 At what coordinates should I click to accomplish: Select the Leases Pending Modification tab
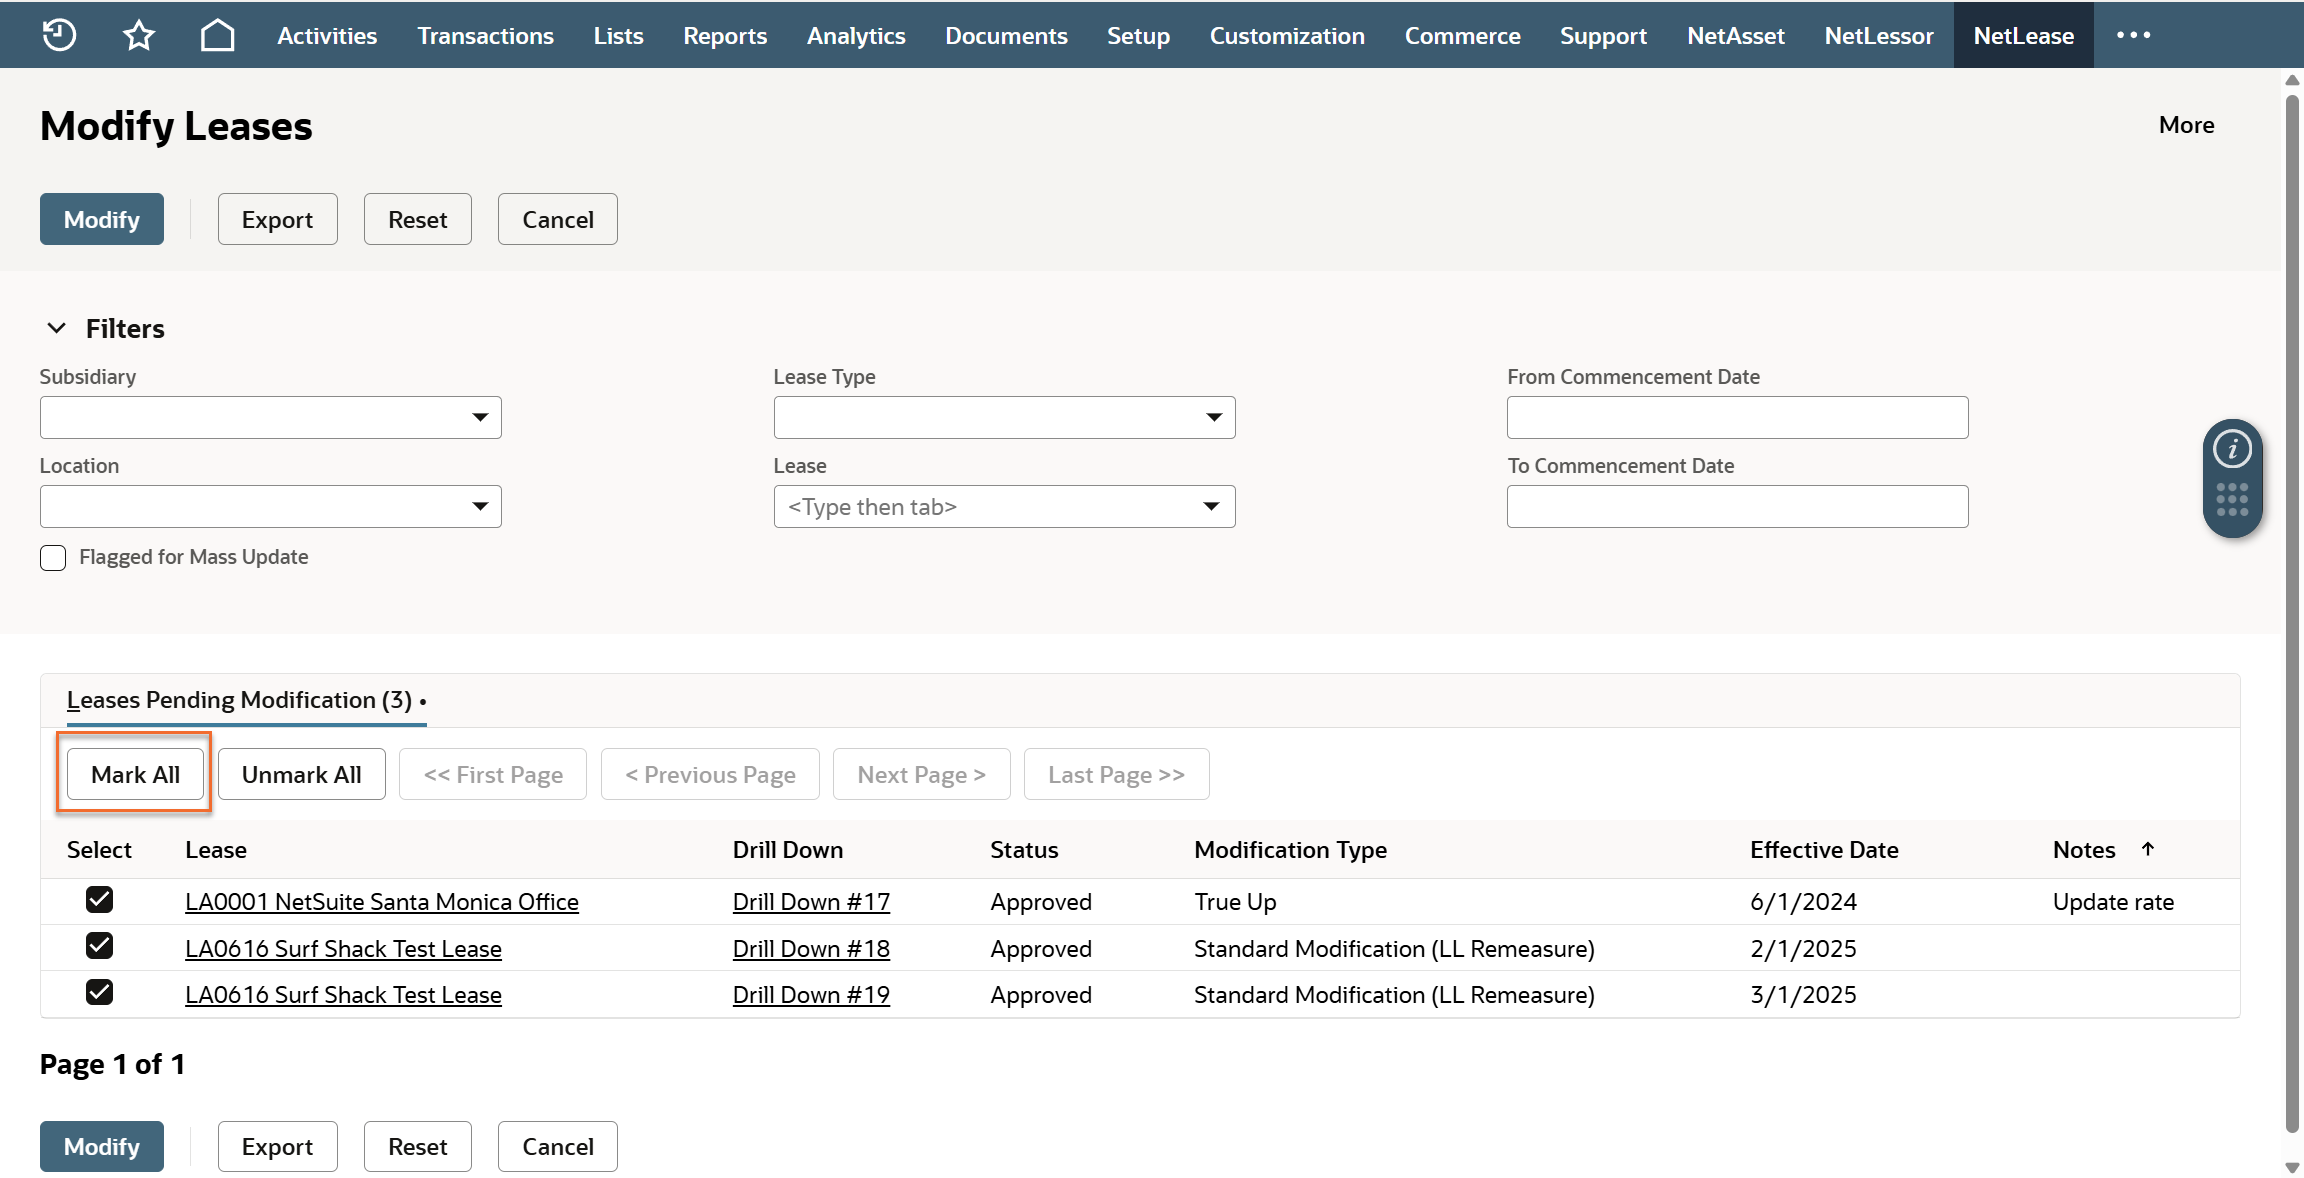click(240, 700)
